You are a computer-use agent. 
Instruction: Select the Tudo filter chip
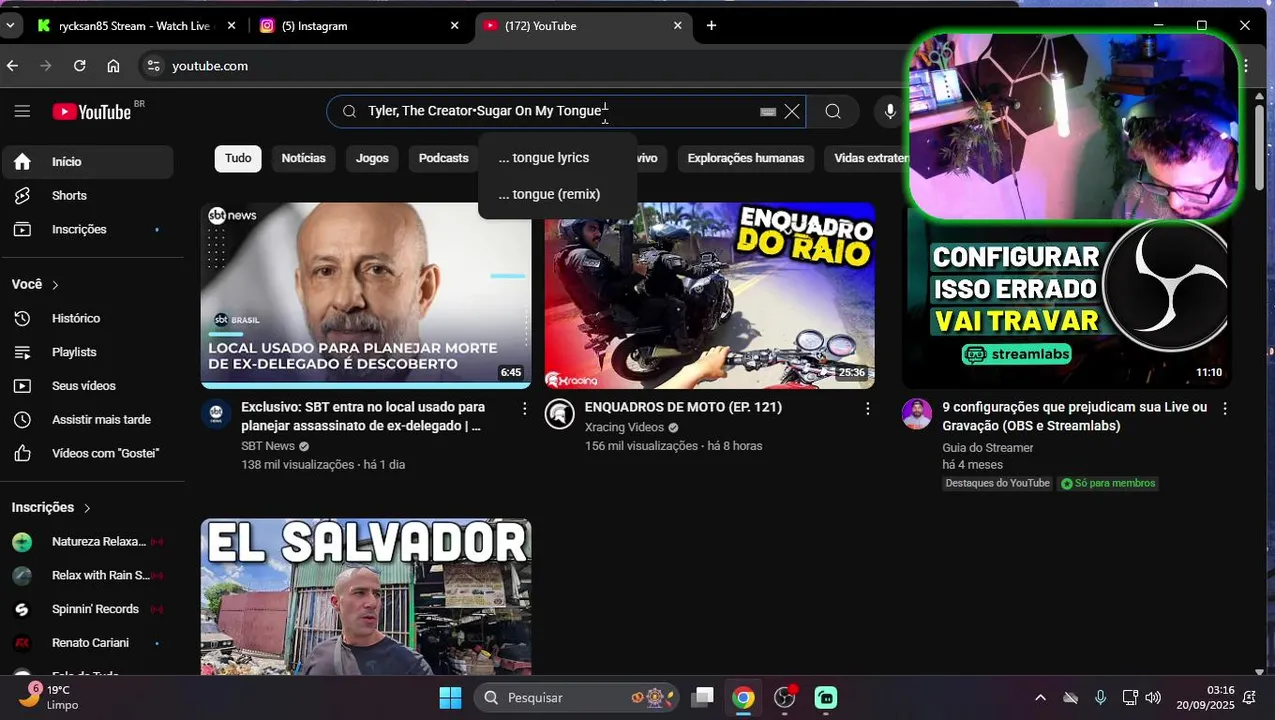click(x=238, y=158)
